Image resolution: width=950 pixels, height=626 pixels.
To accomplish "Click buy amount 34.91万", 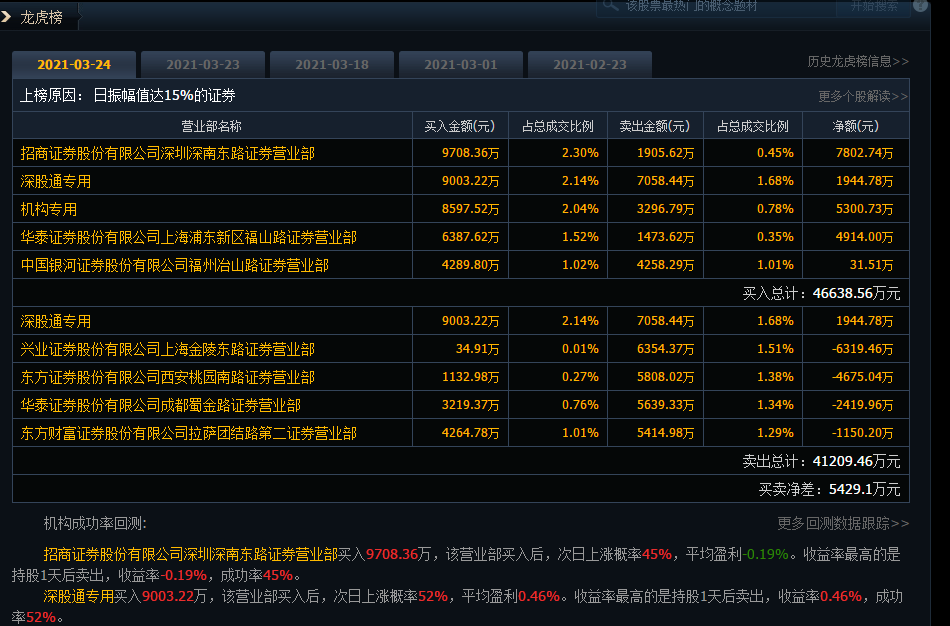I will pyautogui.click(x=477, y=349).
